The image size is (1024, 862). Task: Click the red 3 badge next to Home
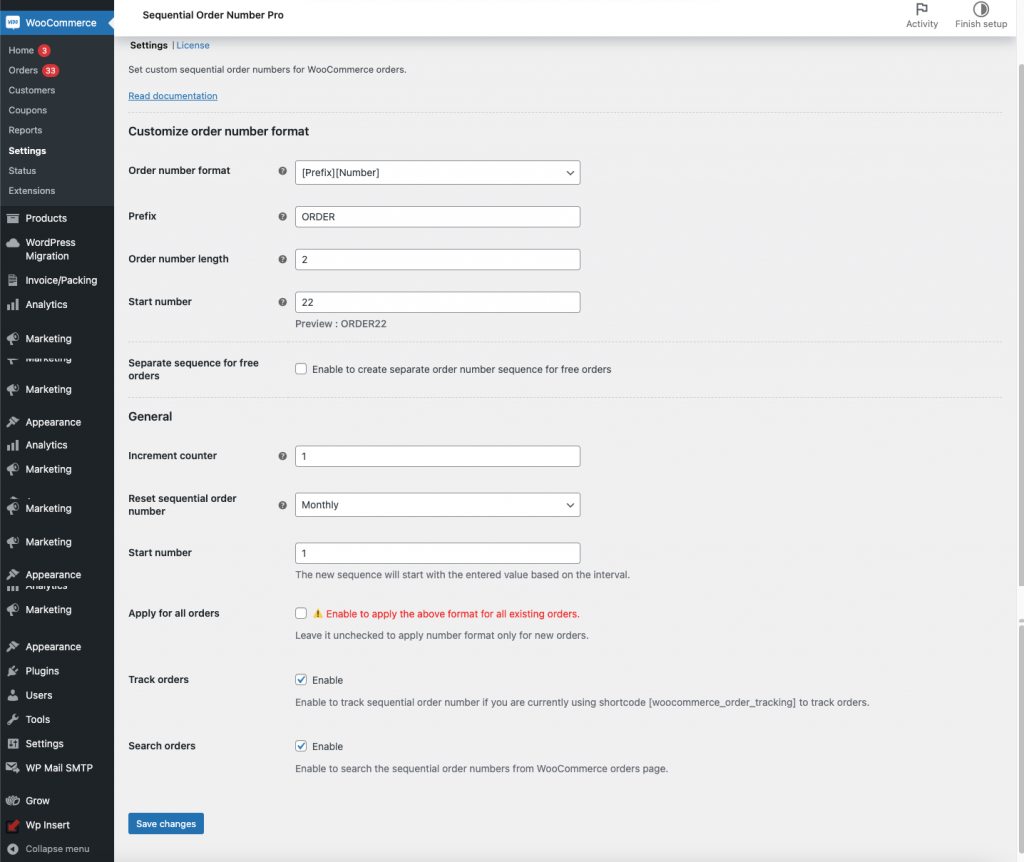pyautogui.click(x=44, y=50)
